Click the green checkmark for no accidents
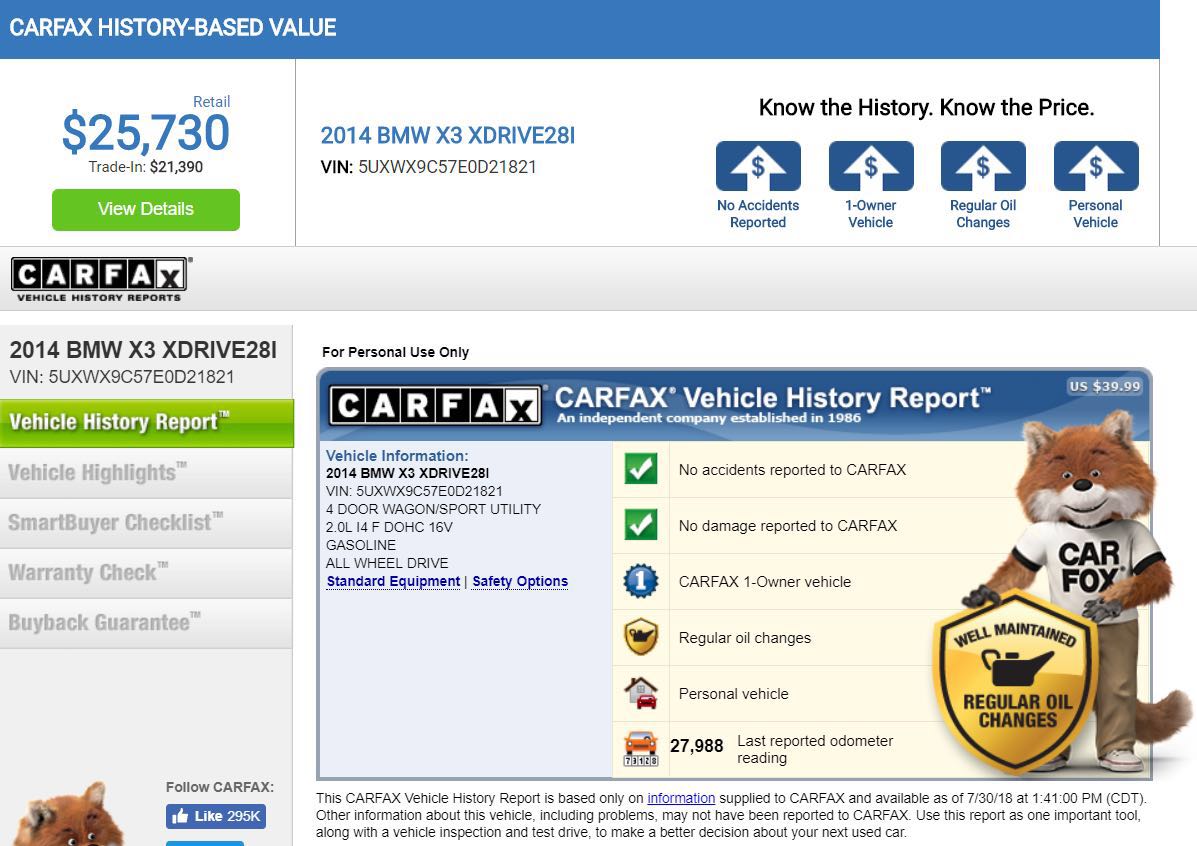1197x846 pixels. [x=641, y=469]
